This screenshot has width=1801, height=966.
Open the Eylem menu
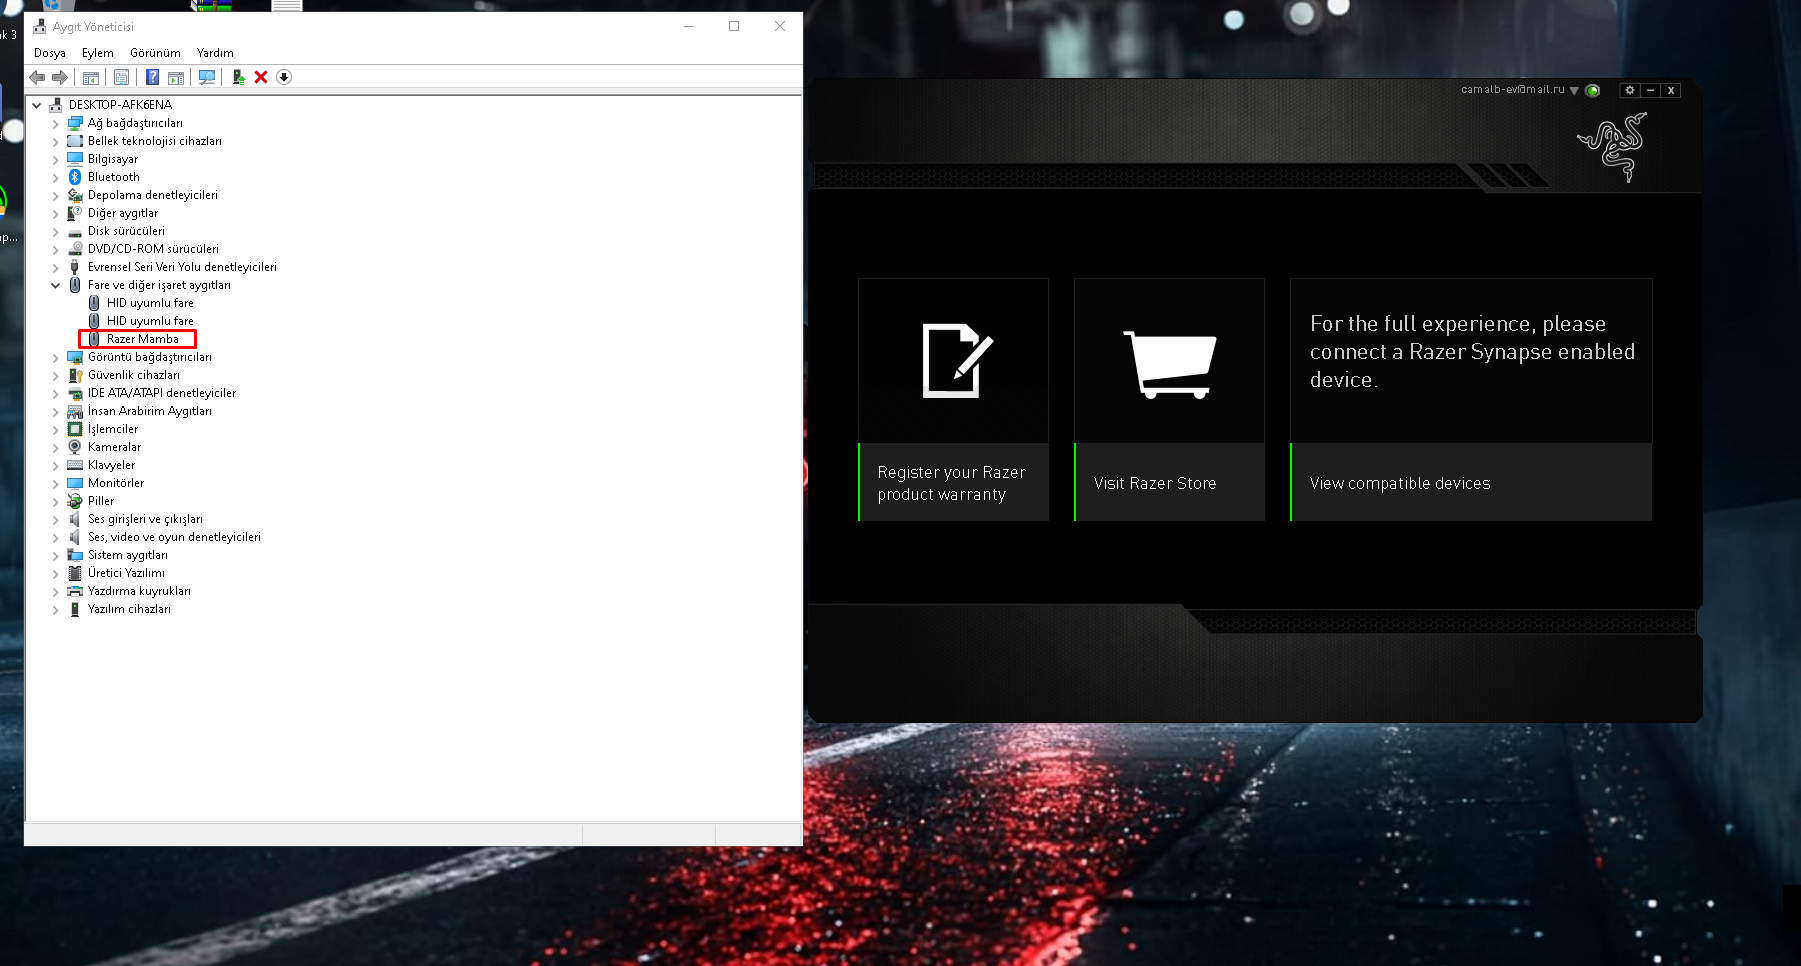pos(98,53)
